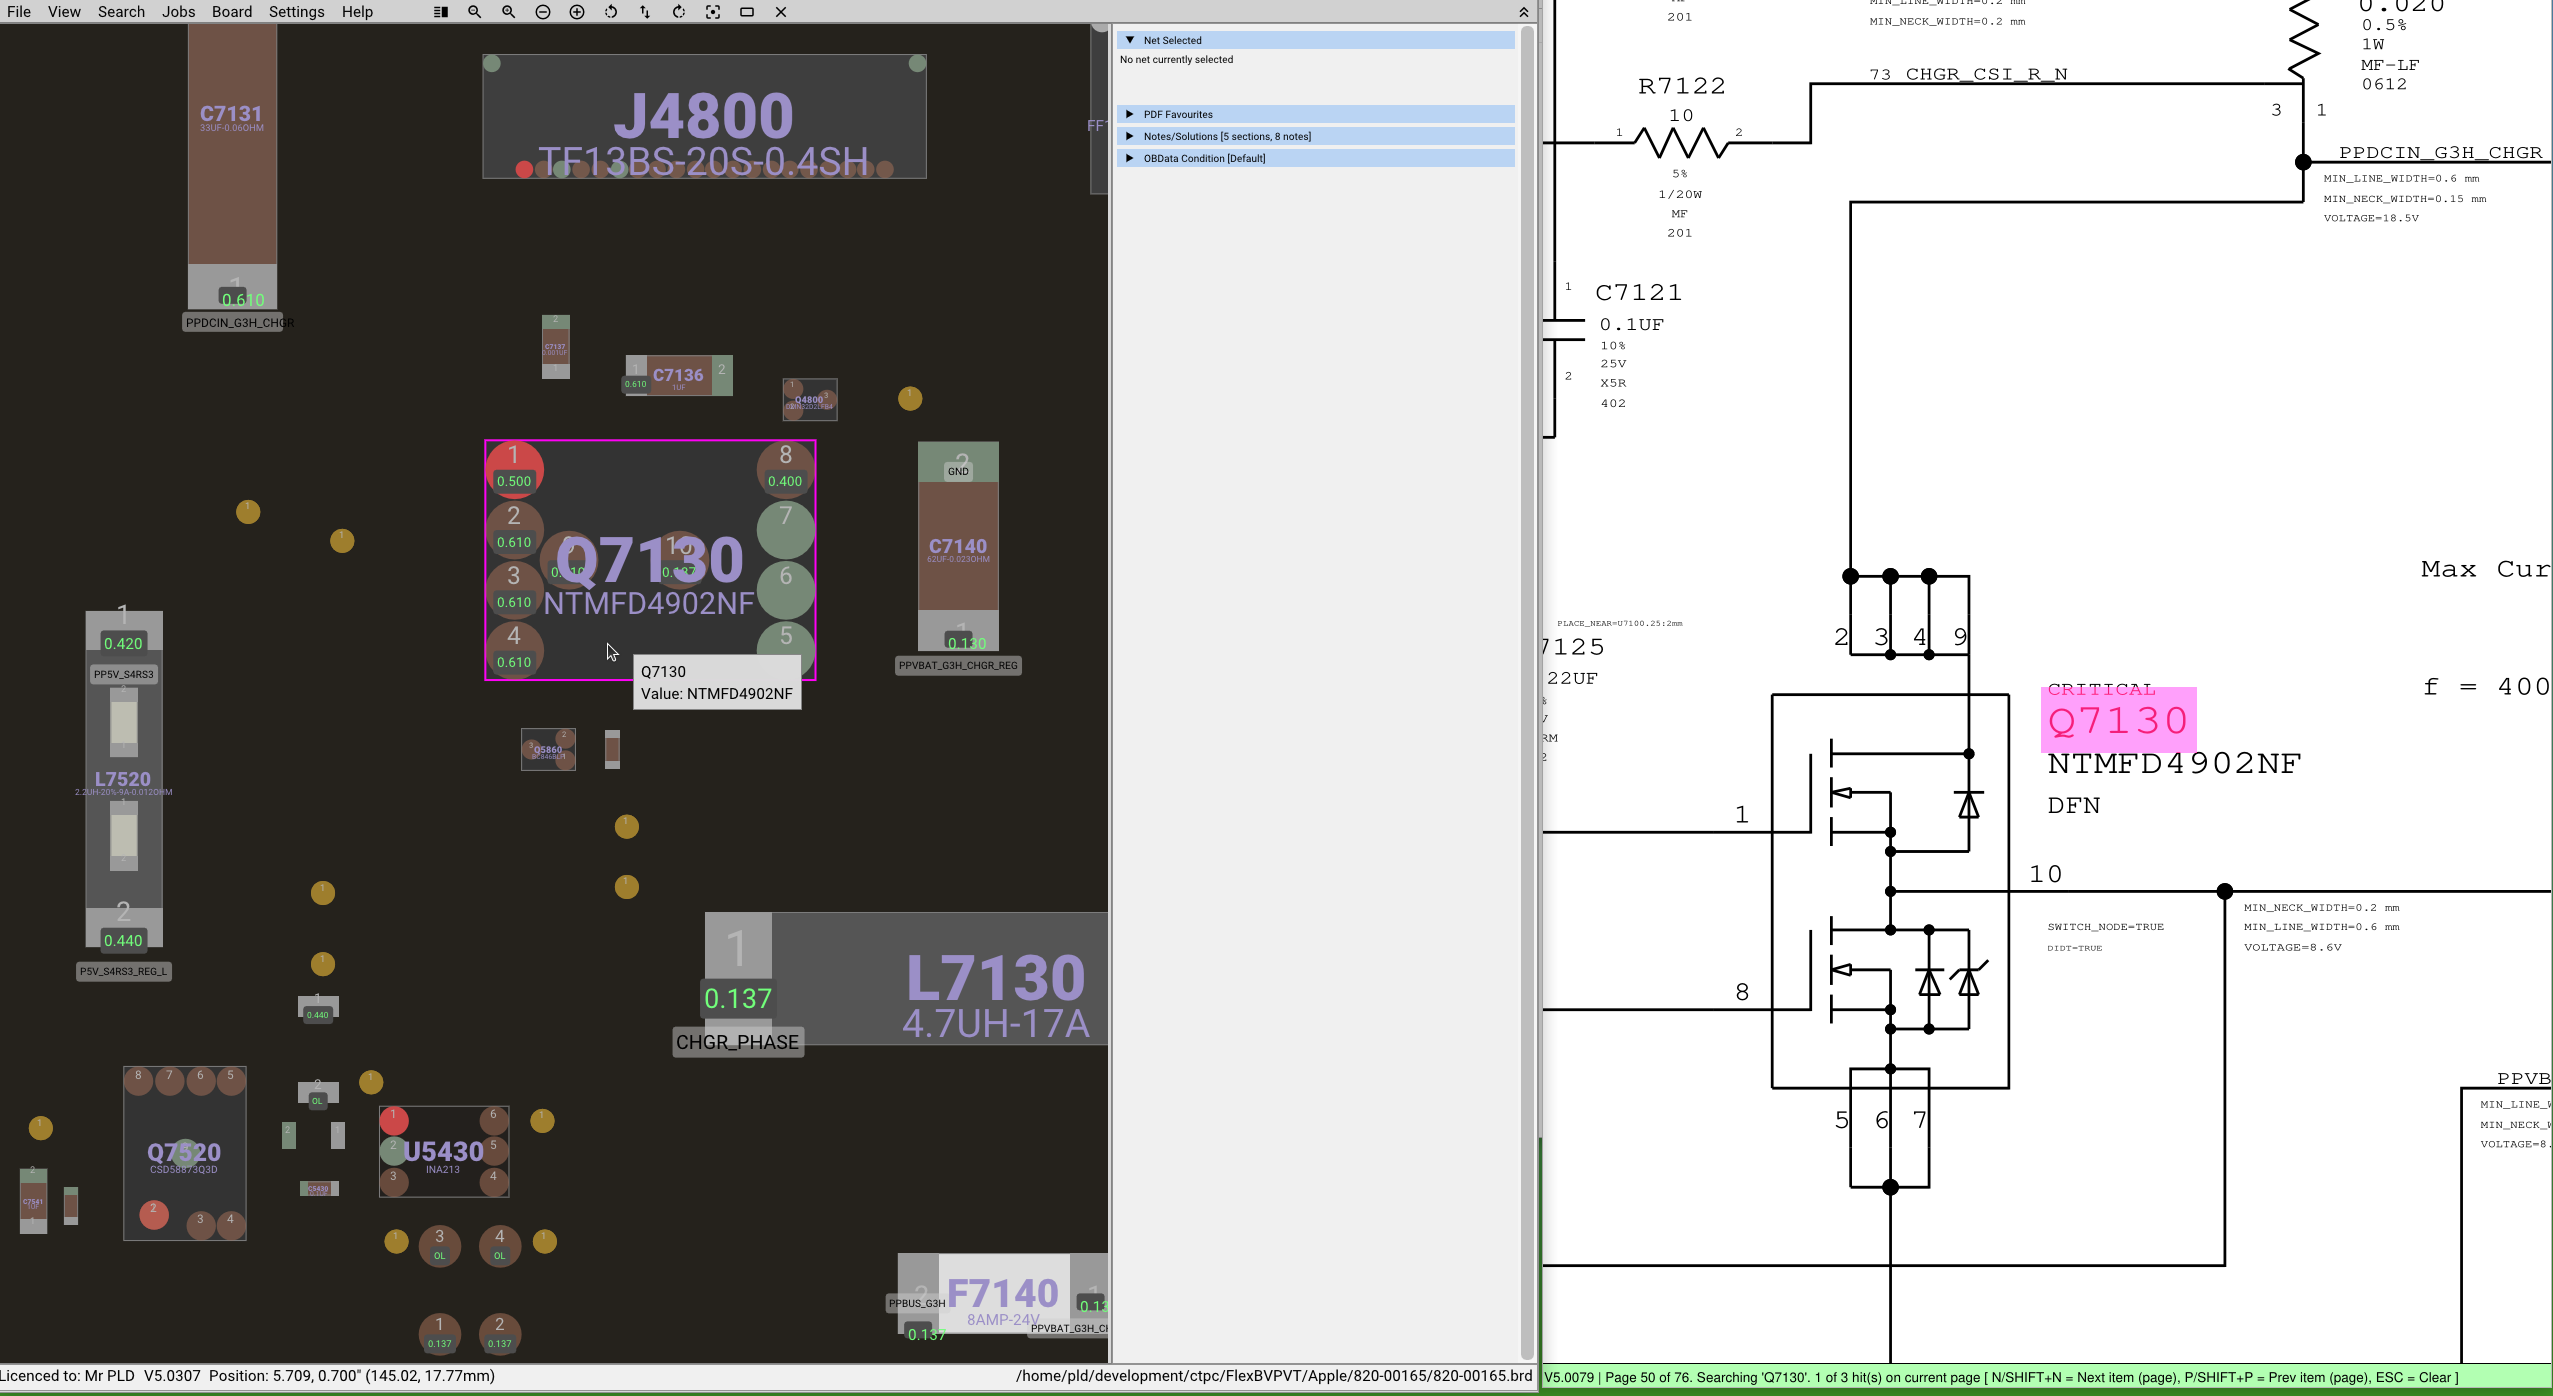
Task: Click CHGR_CSI_R_N net name in schematic
Action: (x=1986, y=74)
